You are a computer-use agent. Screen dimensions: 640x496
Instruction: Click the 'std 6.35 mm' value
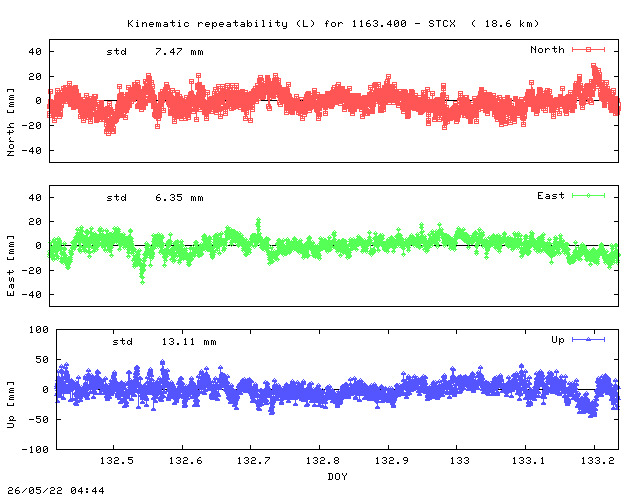point(155,198)
